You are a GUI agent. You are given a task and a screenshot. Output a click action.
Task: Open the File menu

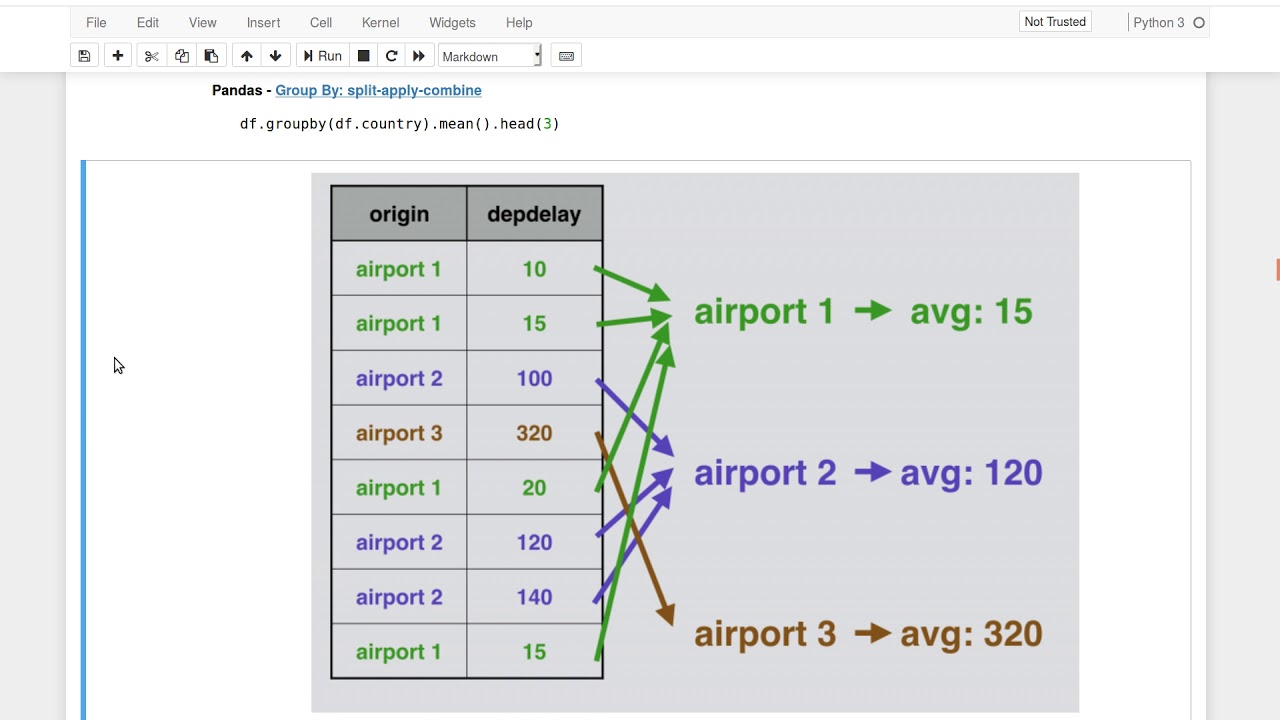[x=96, y=22]
